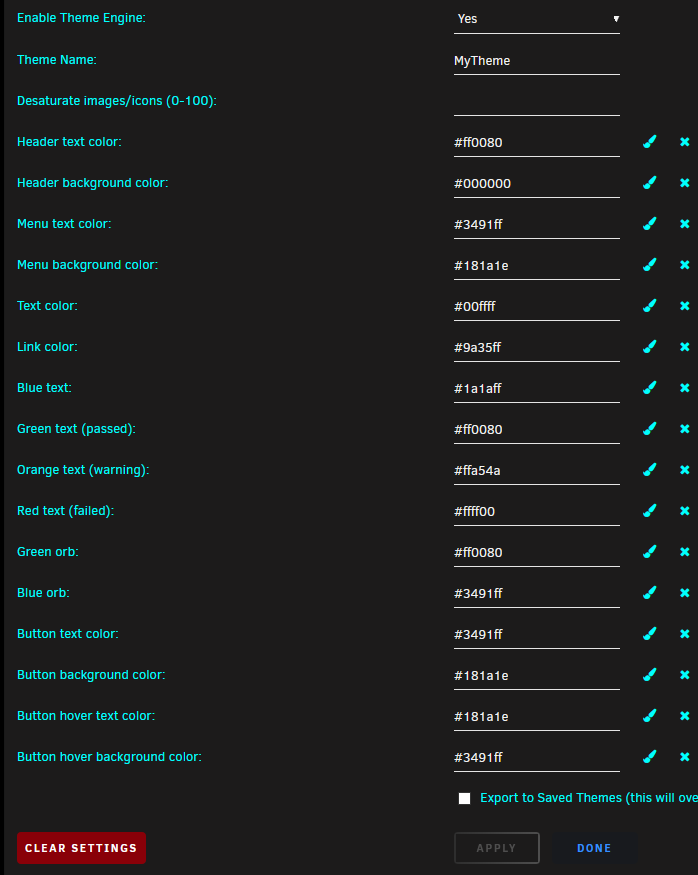Click the Desaturate images/icons input field

[x=537, y=102]
